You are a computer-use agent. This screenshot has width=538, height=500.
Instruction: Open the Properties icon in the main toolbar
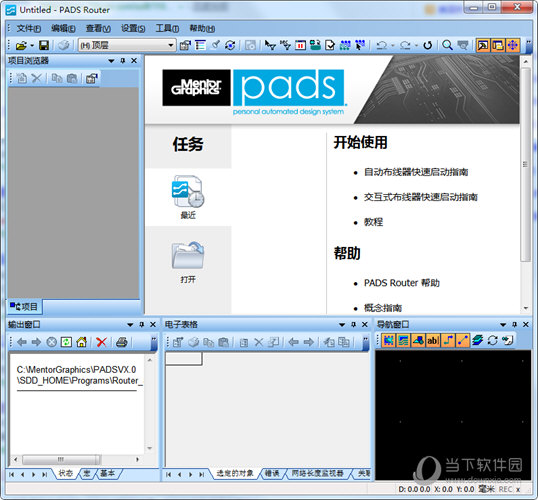point(185,45)
